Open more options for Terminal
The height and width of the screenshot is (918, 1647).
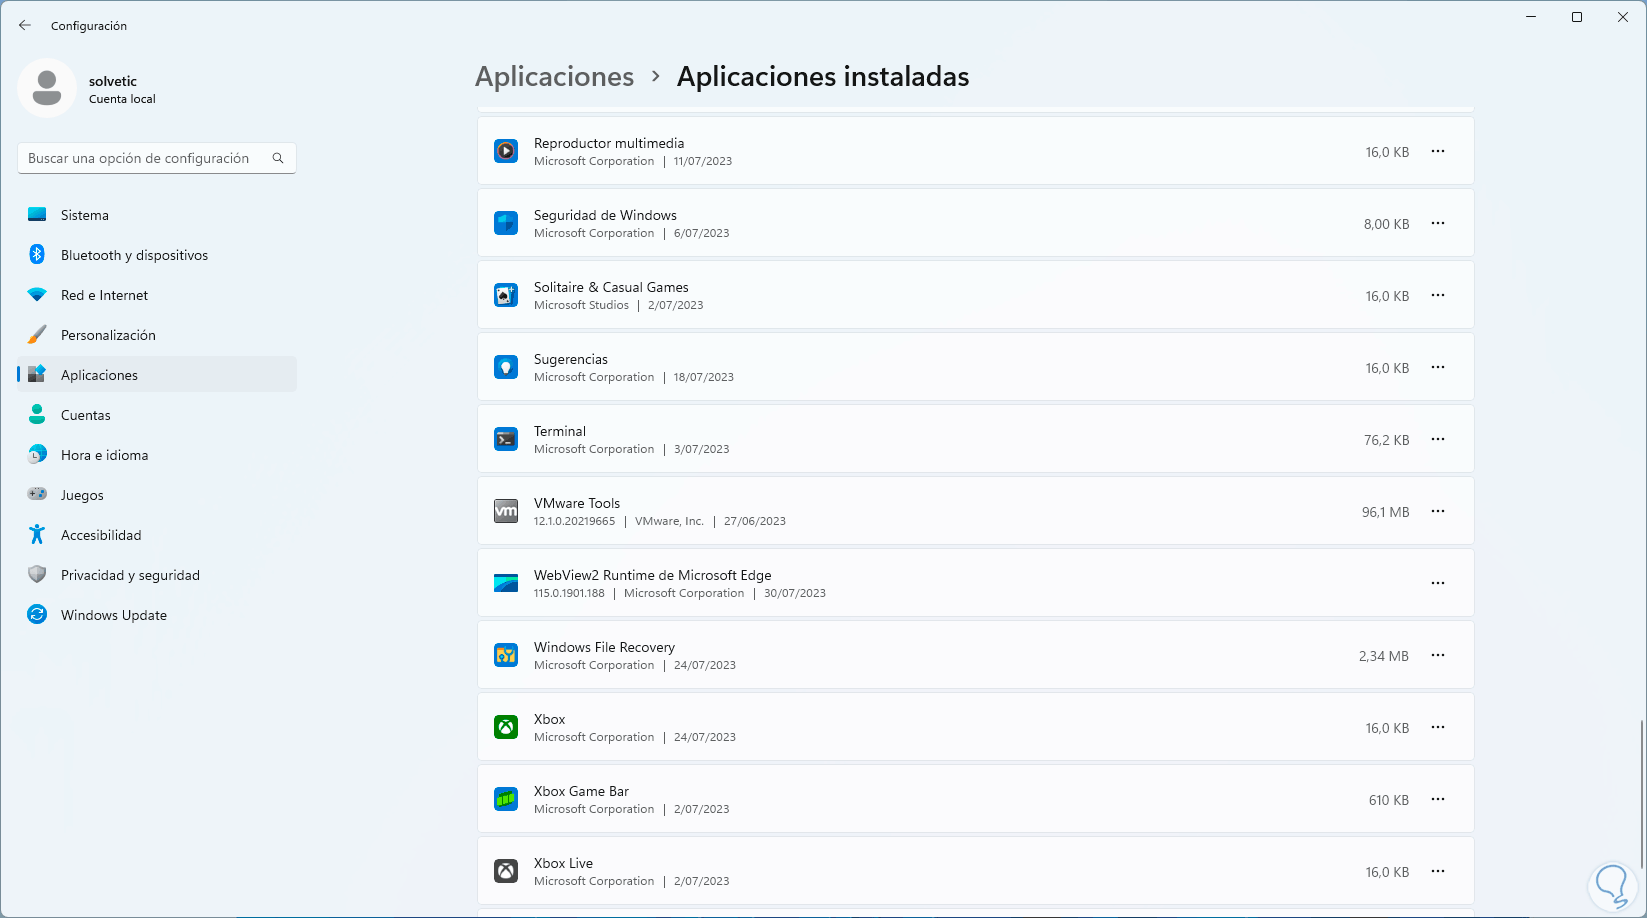click(1438, 439)
